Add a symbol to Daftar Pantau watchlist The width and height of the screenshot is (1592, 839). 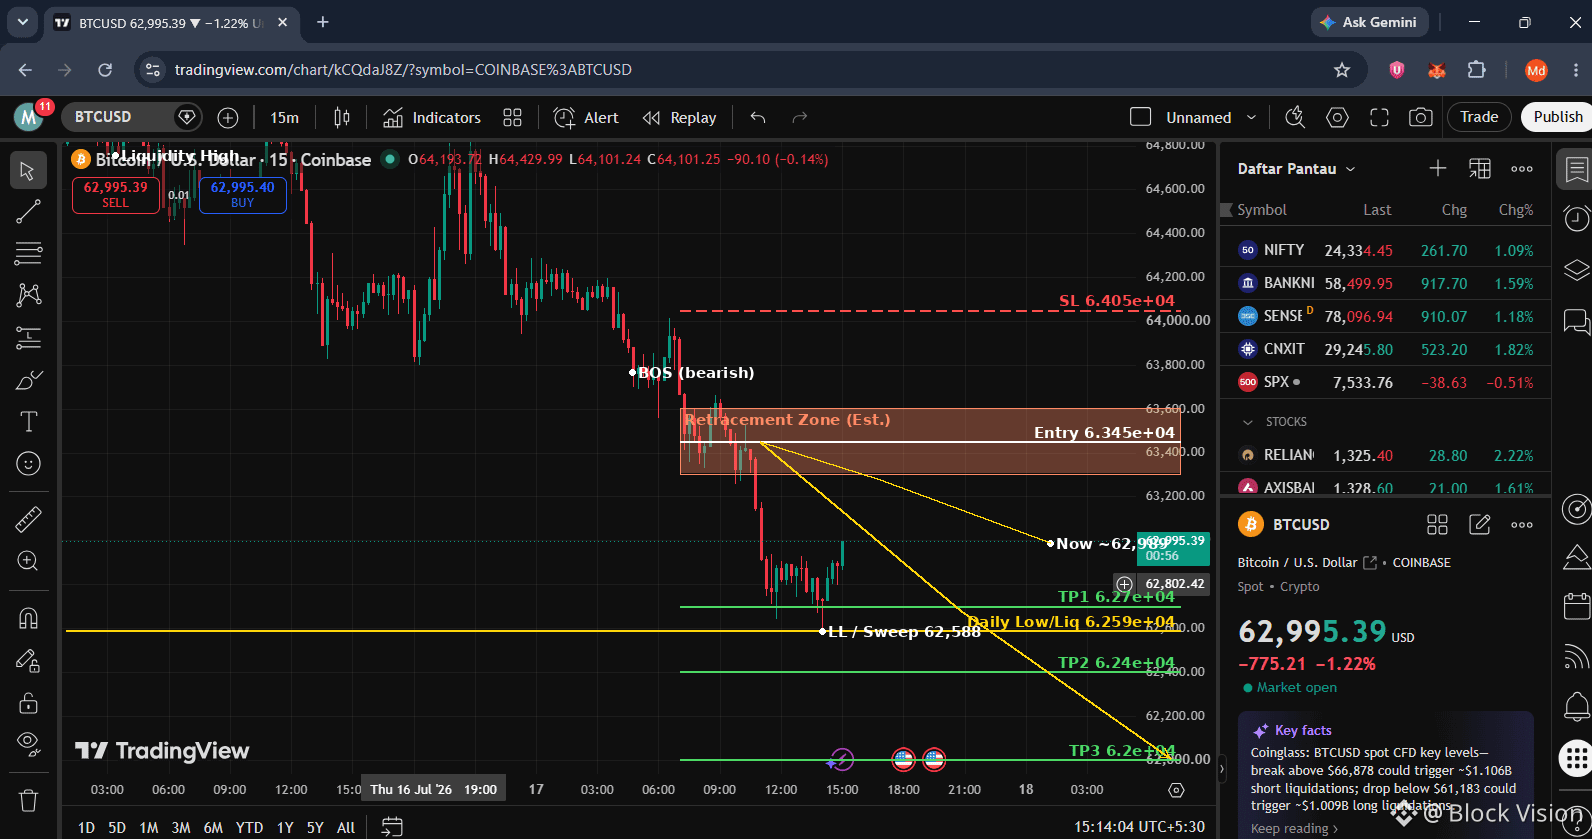click(x=1437, y=169)
